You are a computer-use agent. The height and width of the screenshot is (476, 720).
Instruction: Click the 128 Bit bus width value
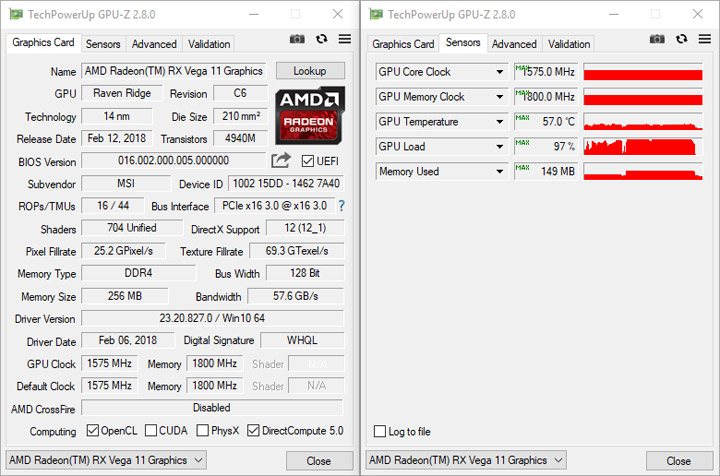(305, 273)
